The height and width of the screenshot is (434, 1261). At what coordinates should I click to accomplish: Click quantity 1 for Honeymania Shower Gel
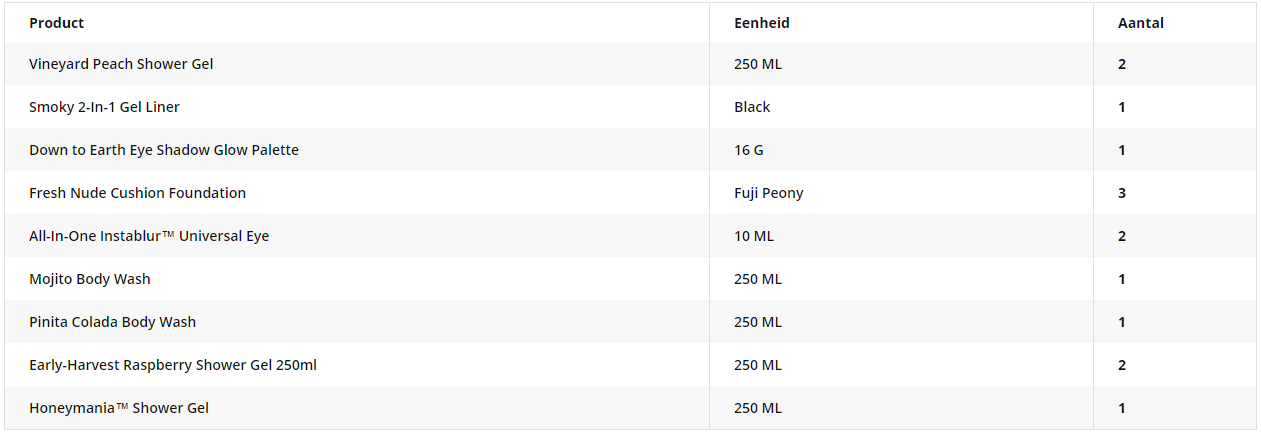(x=1122, y=408)
